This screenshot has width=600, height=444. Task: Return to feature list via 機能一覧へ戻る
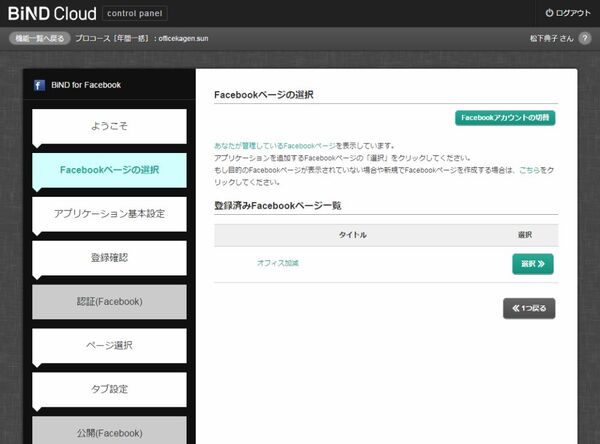coord(39,38)
